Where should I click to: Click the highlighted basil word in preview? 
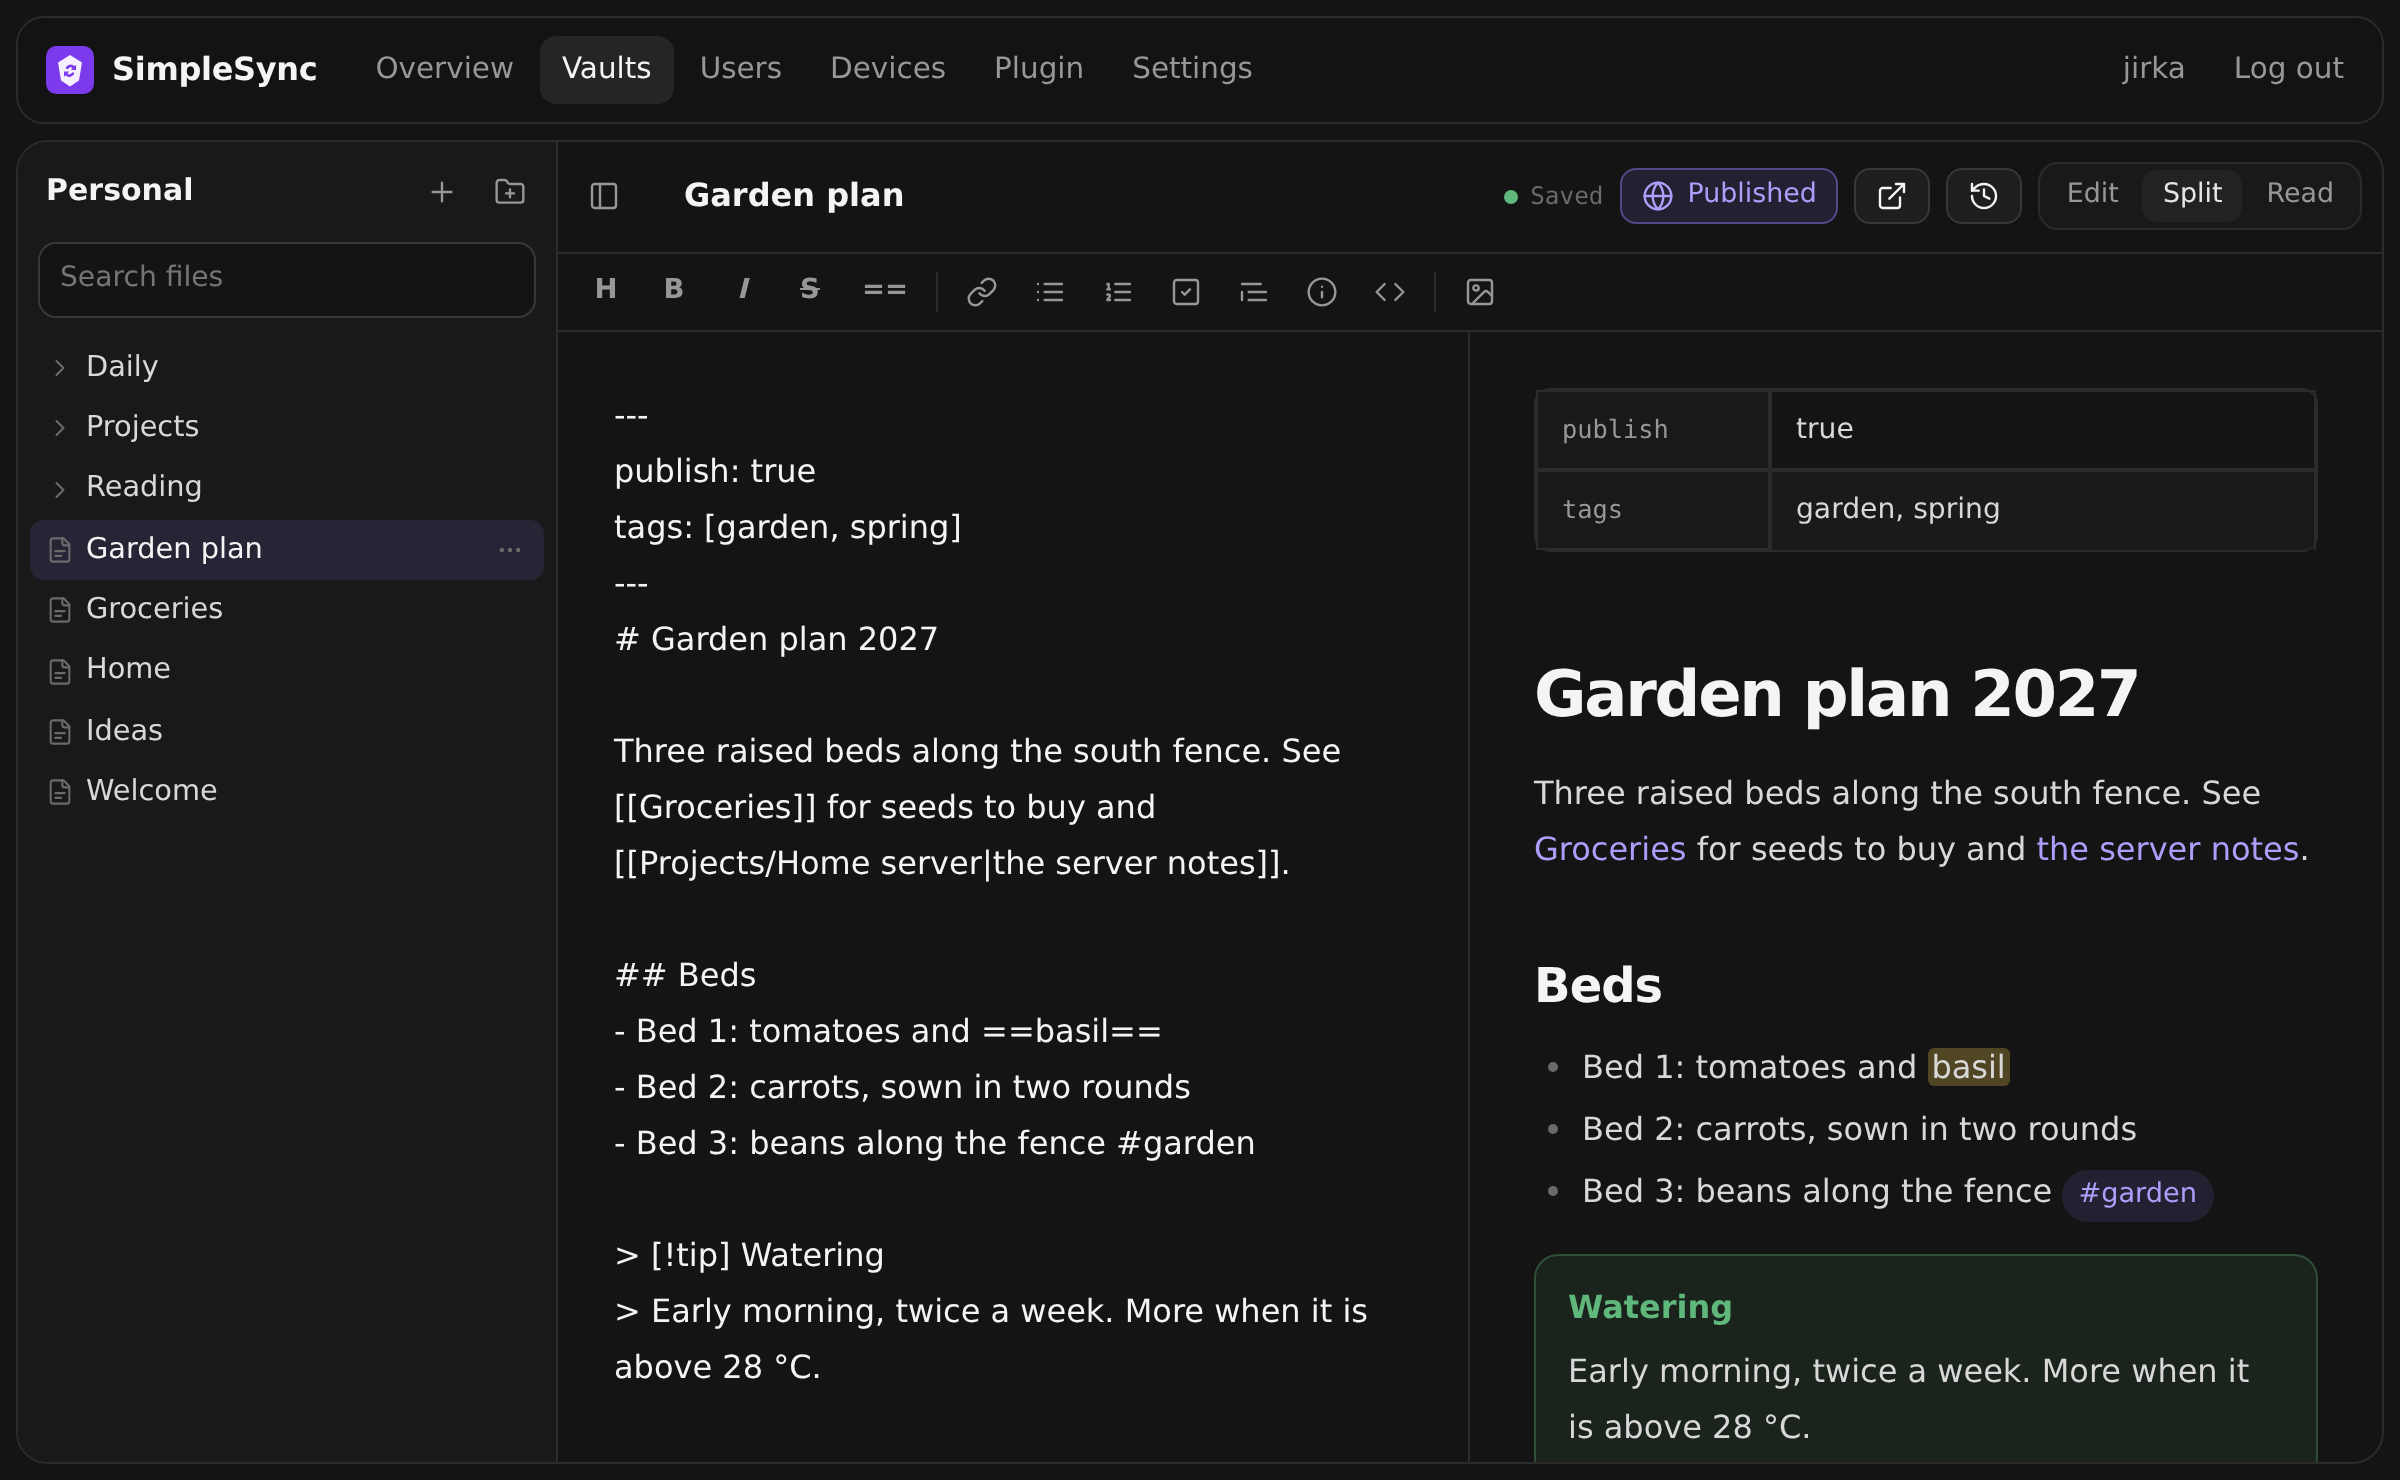(1969, 1067)
